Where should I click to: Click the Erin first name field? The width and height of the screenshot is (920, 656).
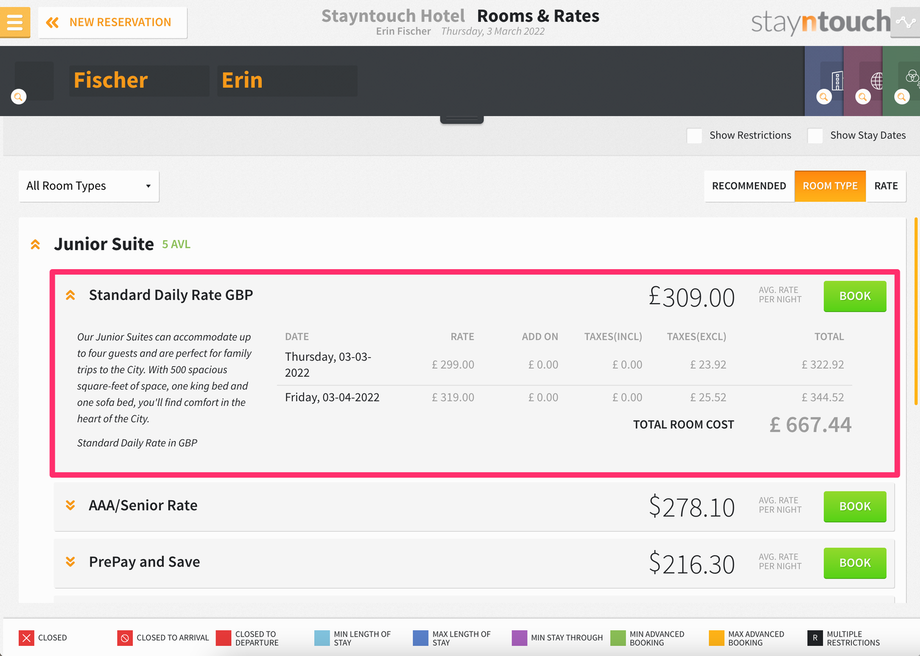click(x=287, y=80)
